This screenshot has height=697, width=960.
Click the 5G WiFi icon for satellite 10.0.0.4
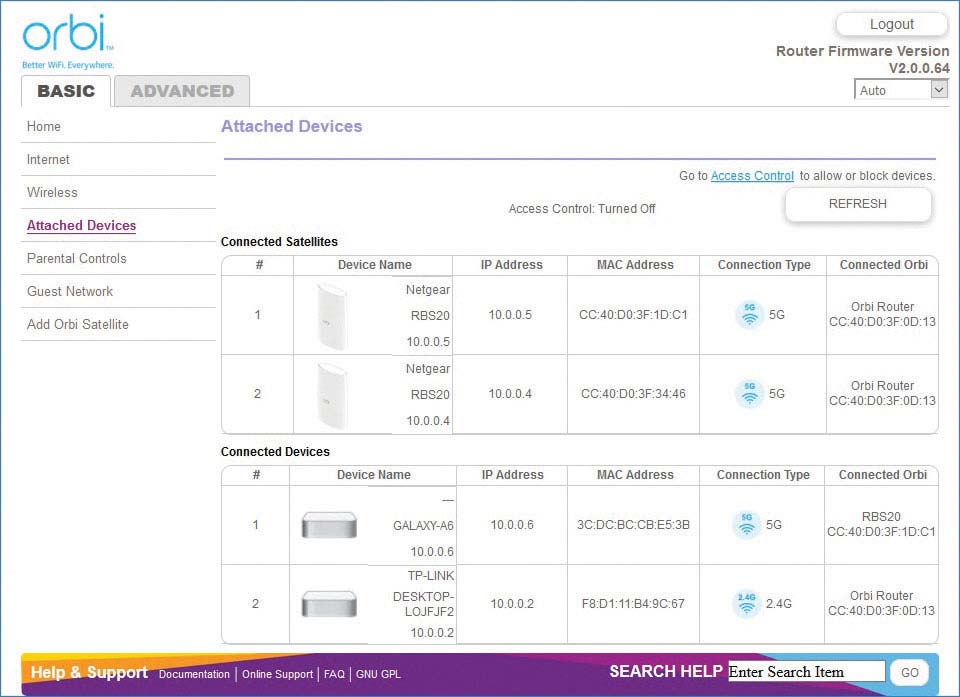pos(749,394)
